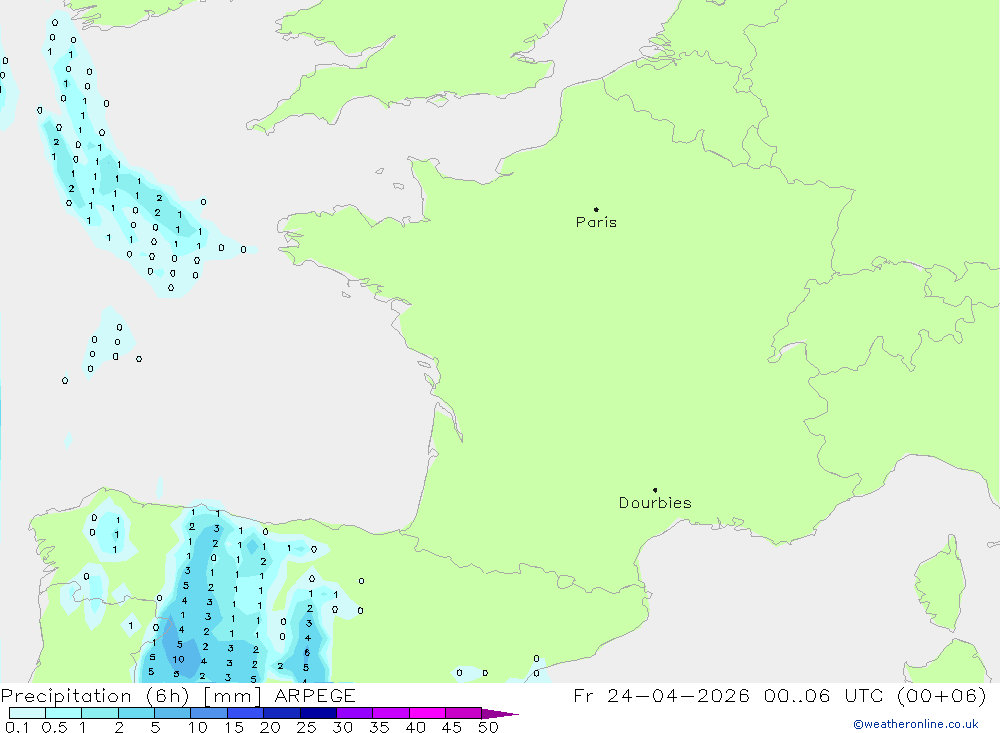Select the 30–35 mm legend color swatch
Image resolution: width=1000 pixels, height=733 pixels.
[x=355, y=713]
